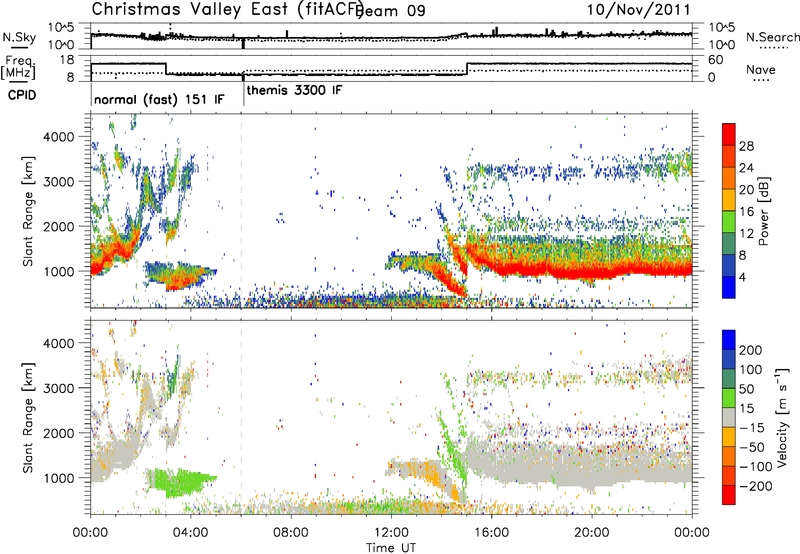This screenshot has width=800, height=554.
Task: Click the 'Nave' legend label
Action: 760,69
